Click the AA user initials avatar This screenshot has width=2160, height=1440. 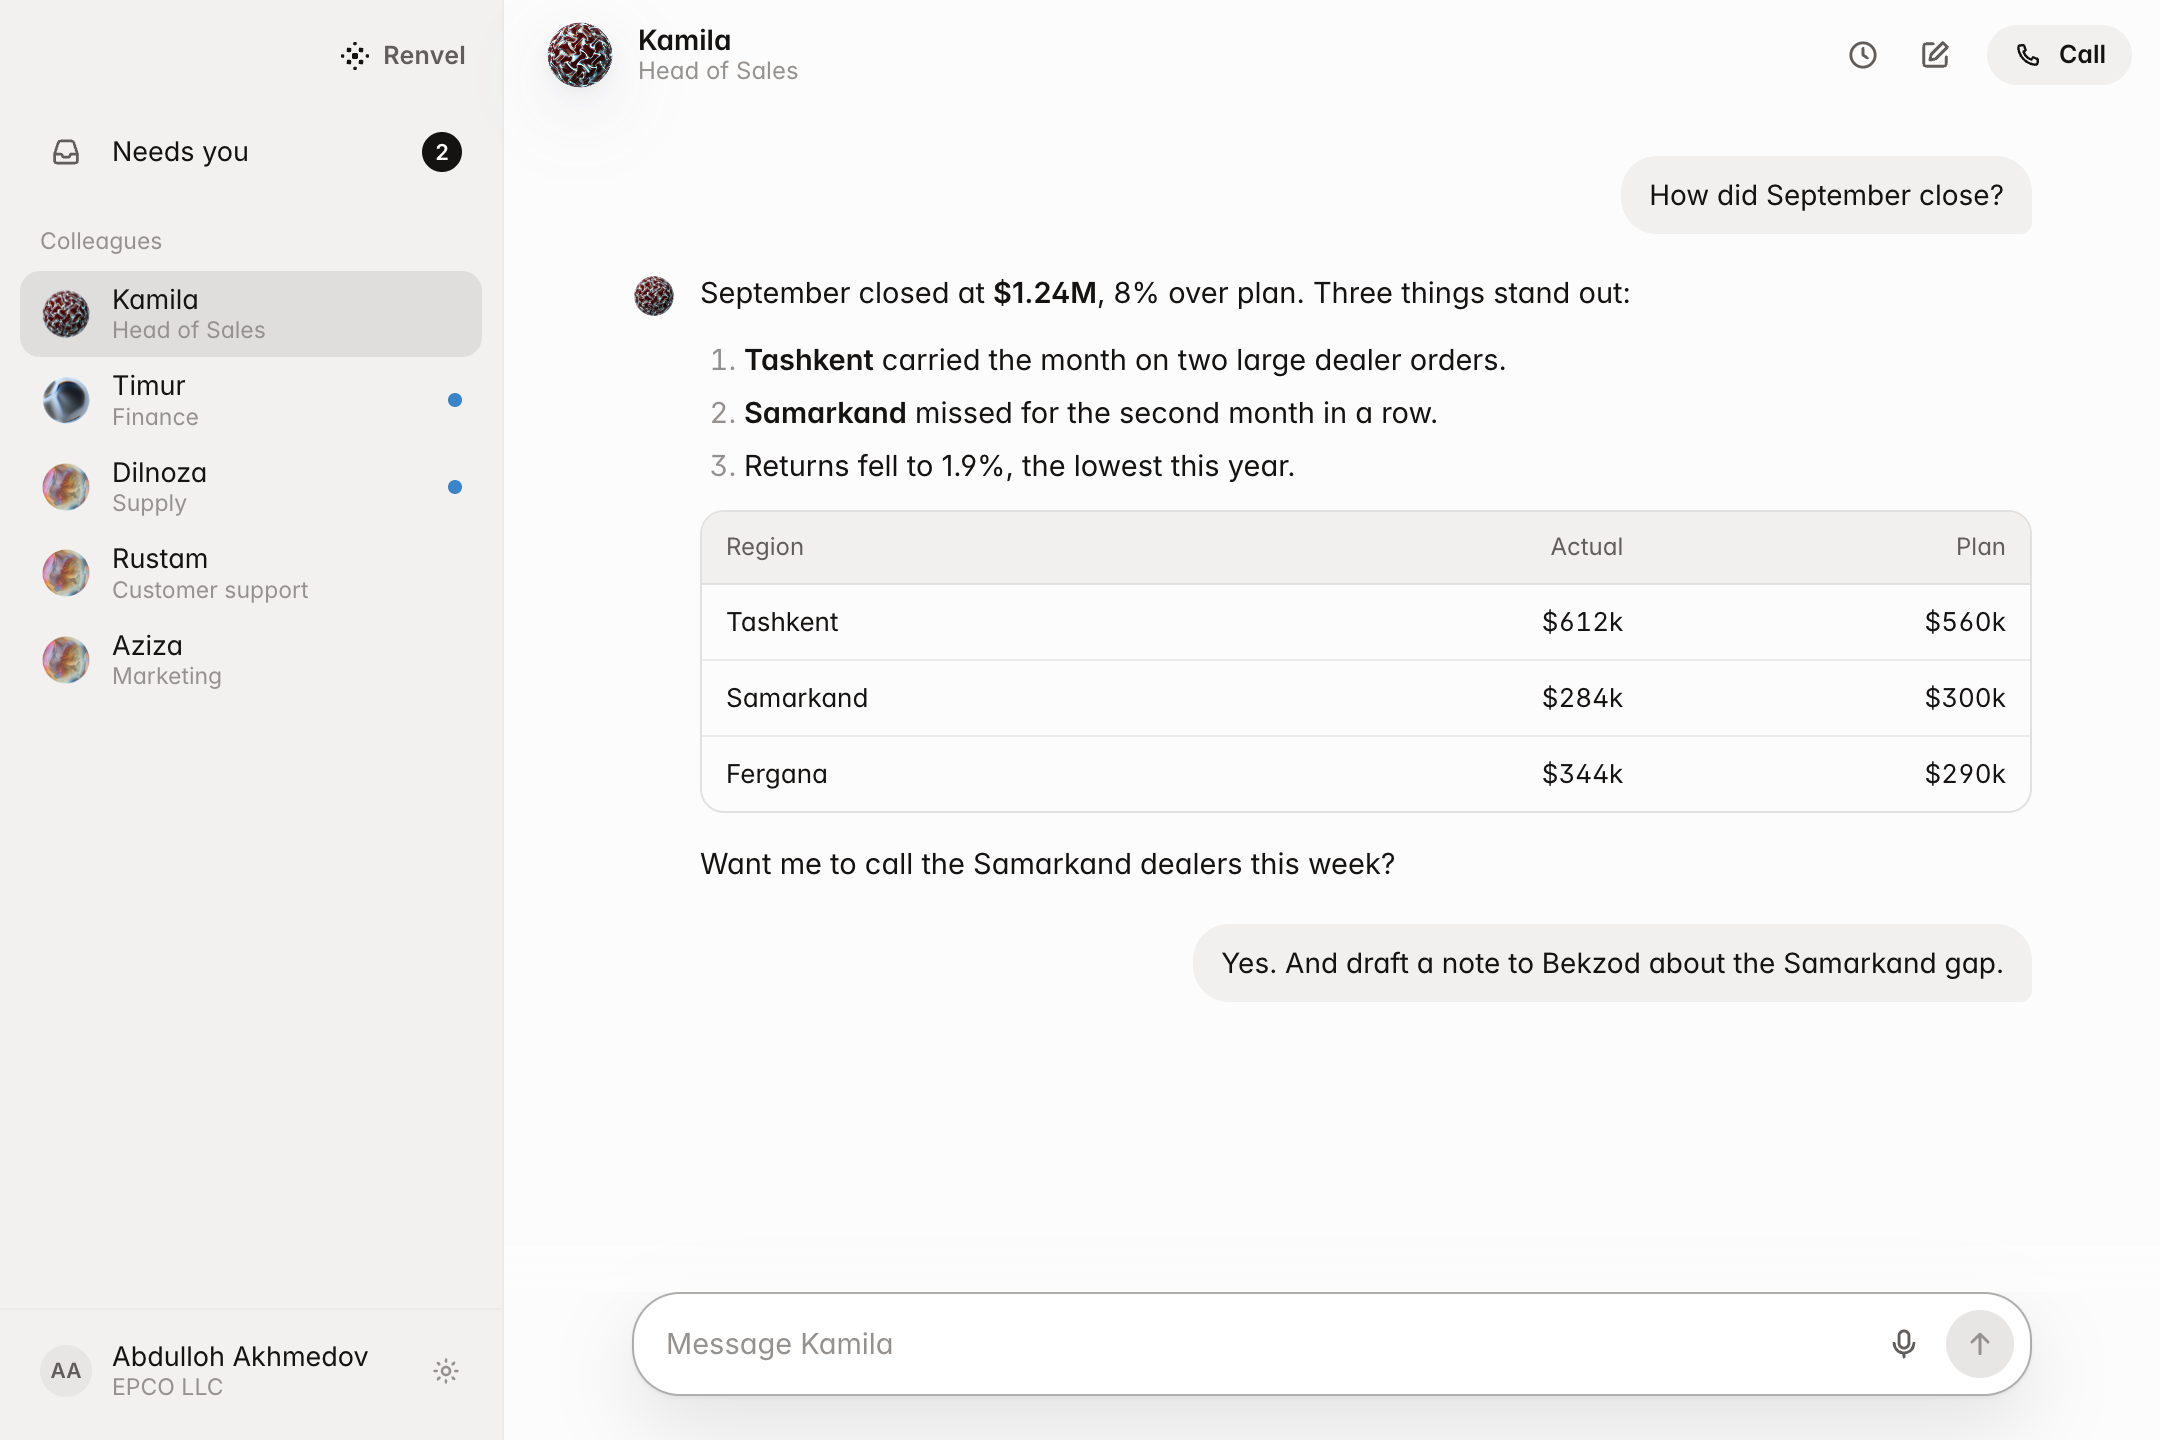coord(66,1371)
